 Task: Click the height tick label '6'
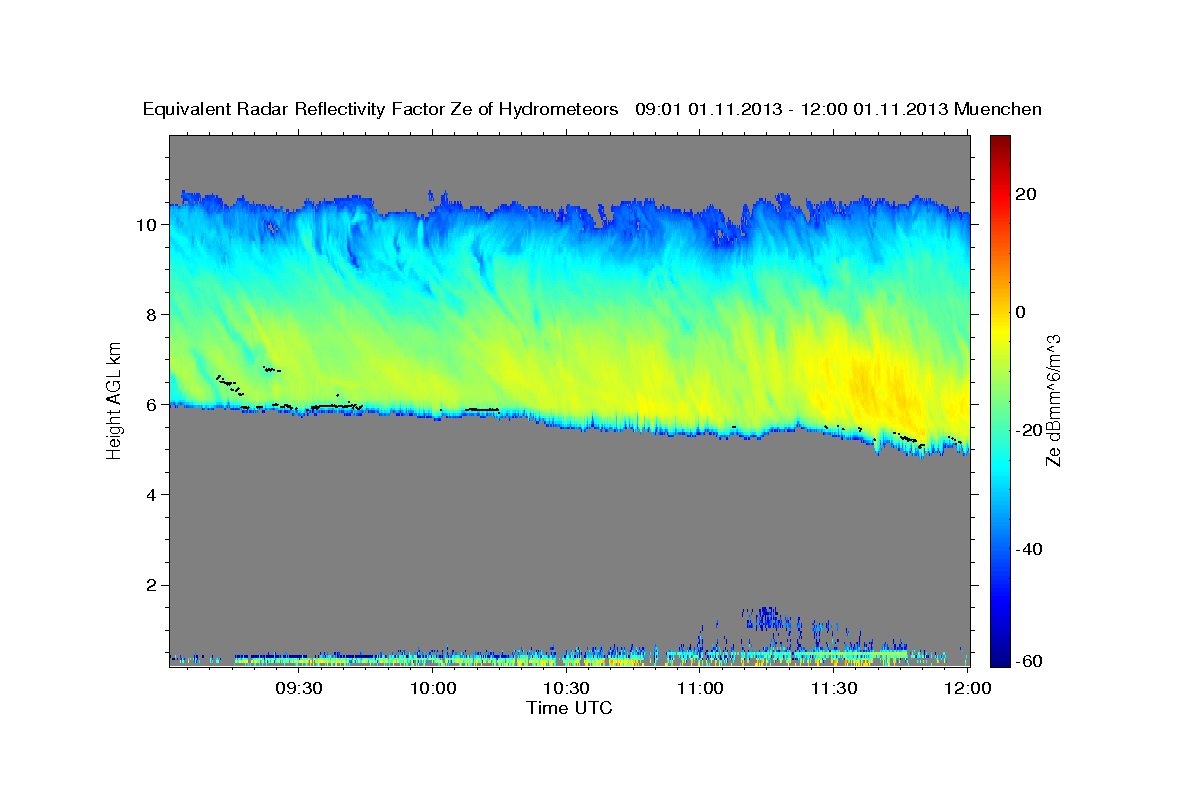153,405
